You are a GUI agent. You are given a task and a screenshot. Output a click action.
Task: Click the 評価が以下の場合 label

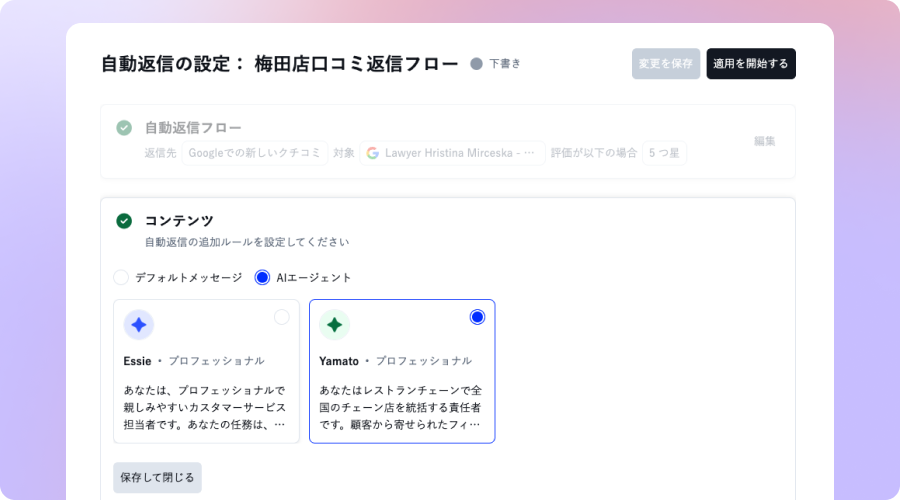point(593,153)
